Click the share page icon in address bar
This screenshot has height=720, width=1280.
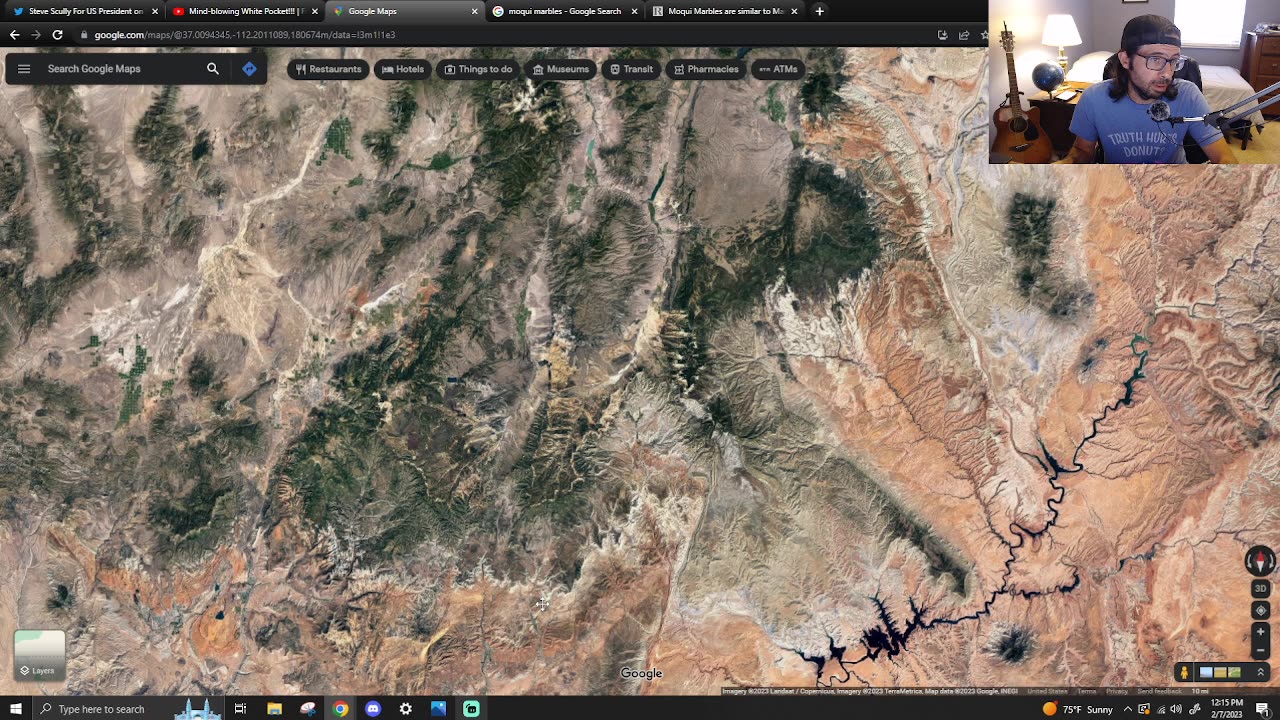(964, 35)
